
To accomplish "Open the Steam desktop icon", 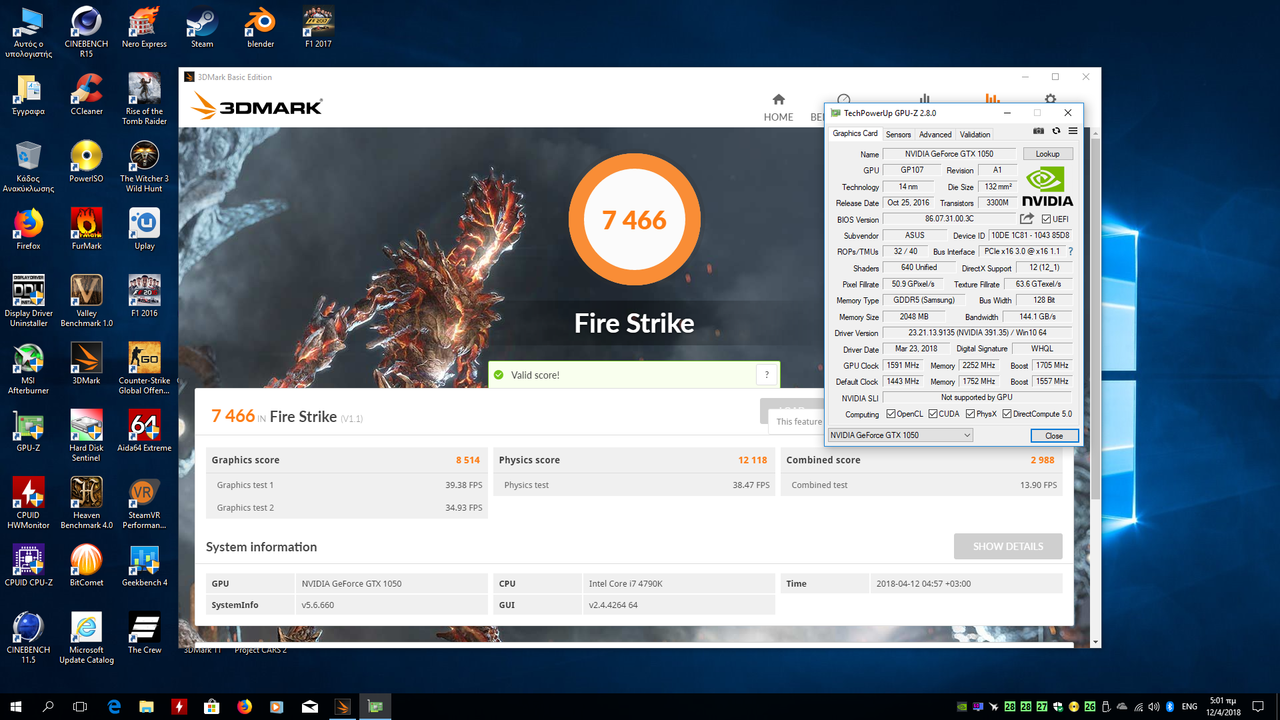I will tap(202, 27).
